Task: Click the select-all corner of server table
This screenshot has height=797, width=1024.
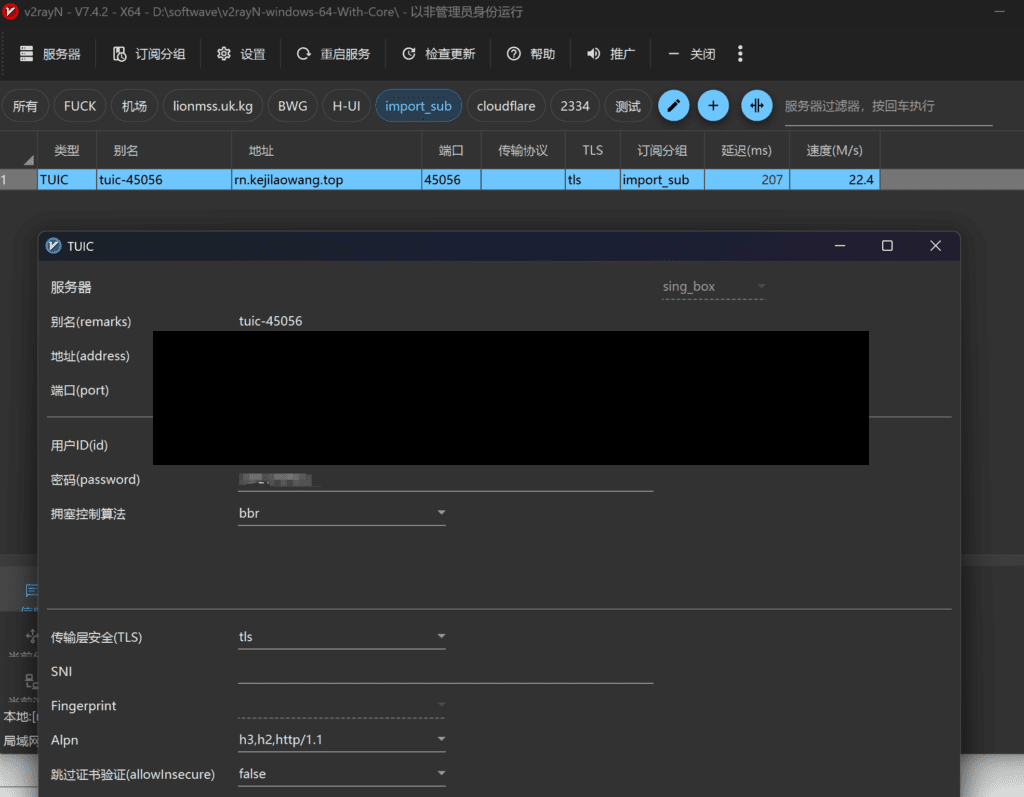Action: (x=18, y=150)
